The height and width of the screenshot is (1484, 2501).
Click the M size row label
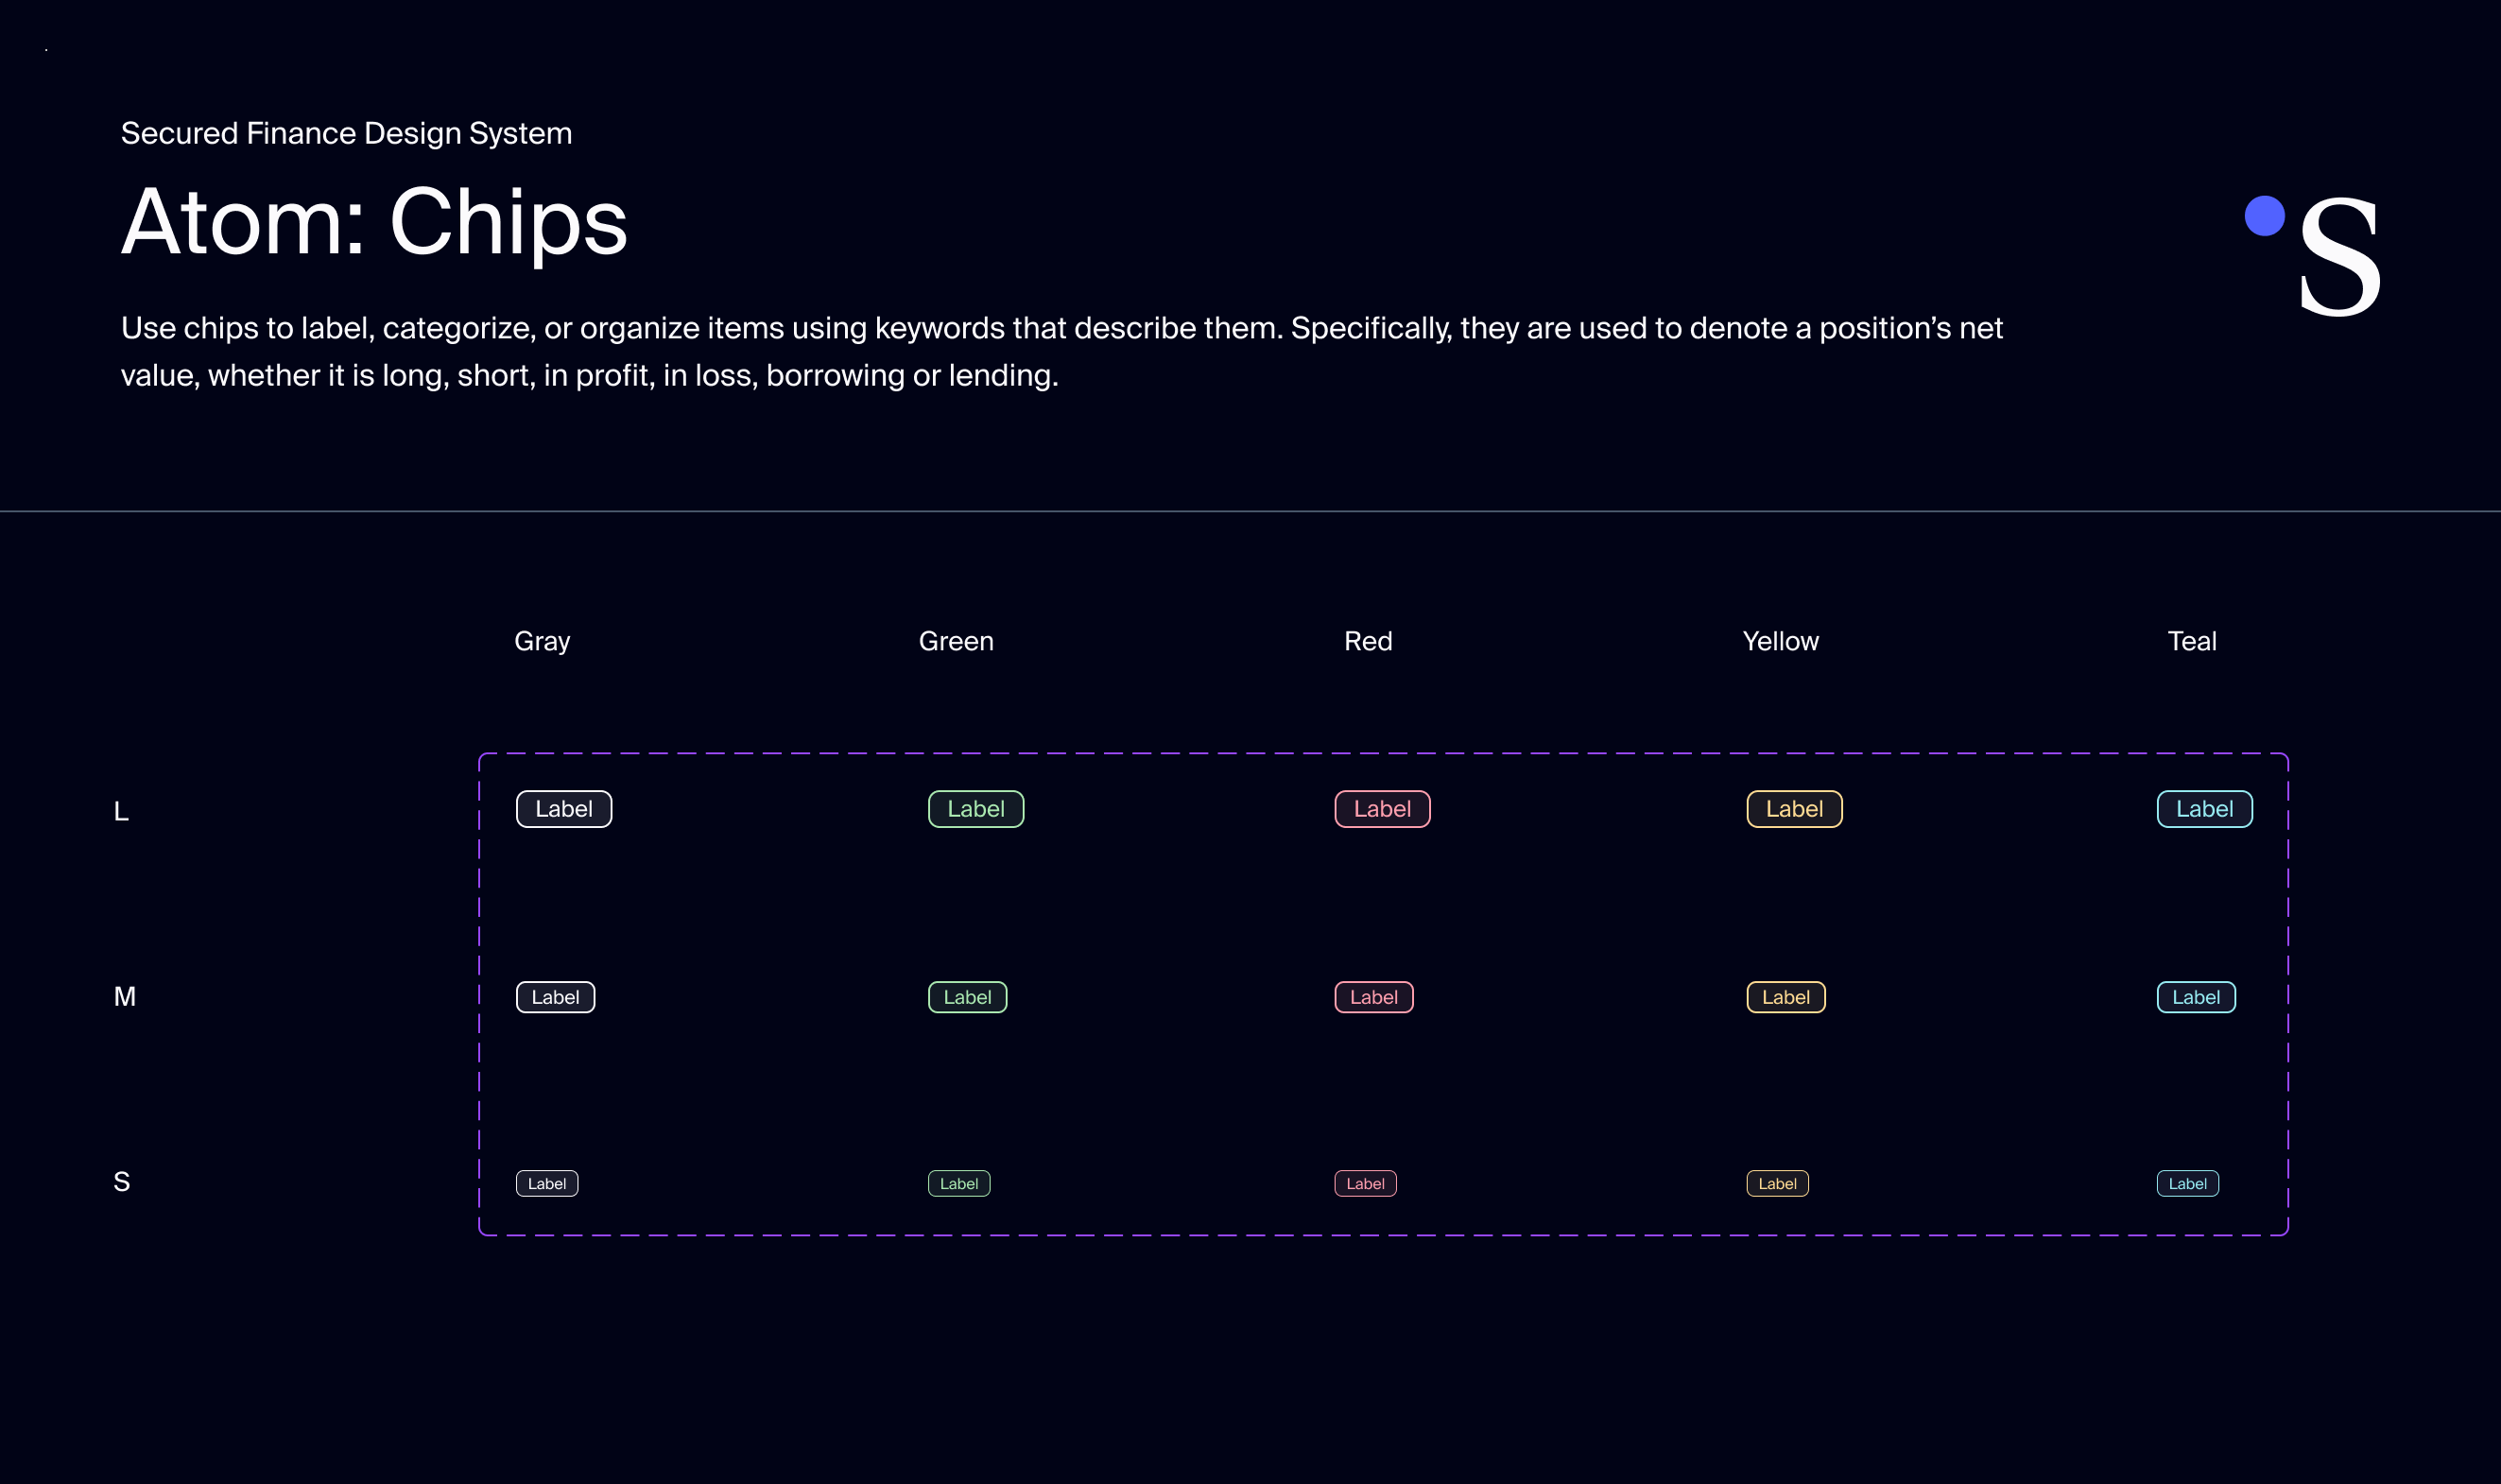click(x=124, y=996)
